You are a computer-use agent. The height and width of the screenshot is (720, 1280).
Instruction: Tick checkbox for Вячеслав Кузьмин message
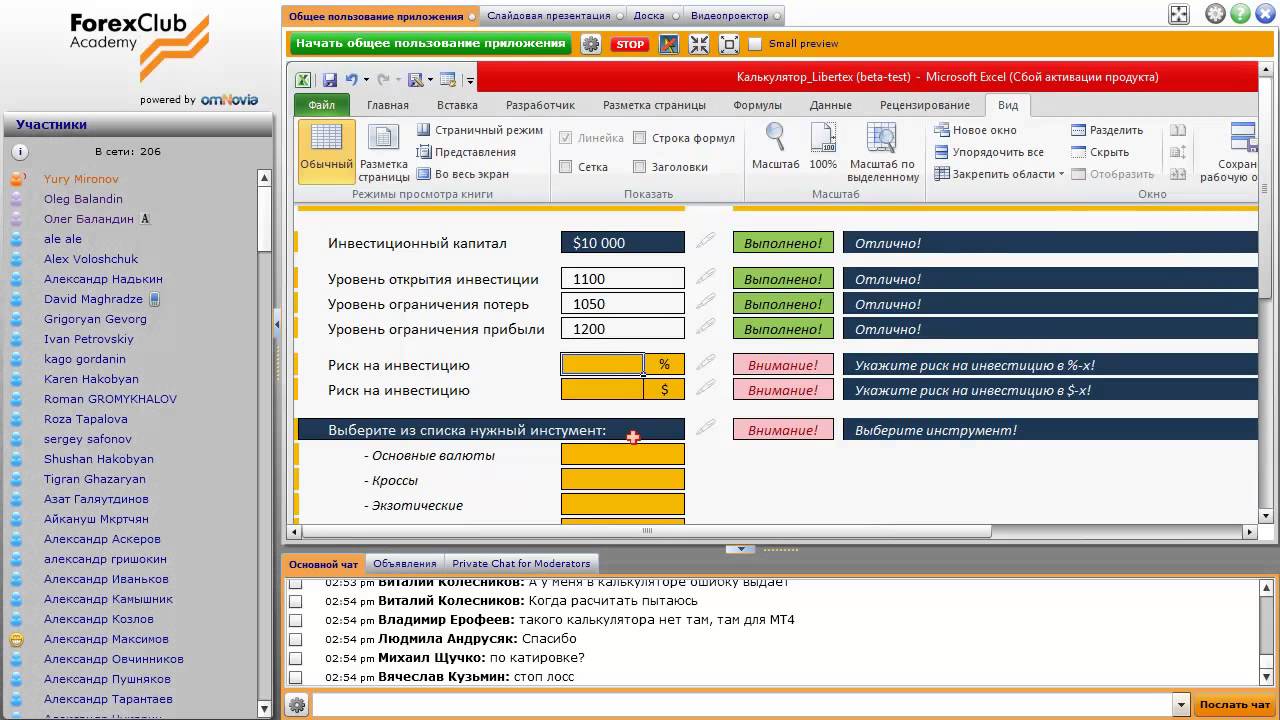tap(295, 677)
